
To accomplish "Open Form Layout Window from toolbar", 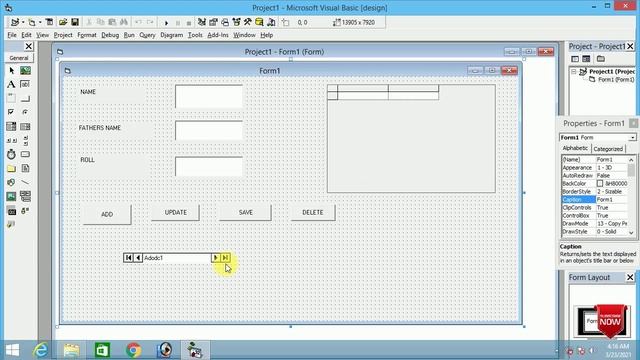I will (x=224, y=22).
